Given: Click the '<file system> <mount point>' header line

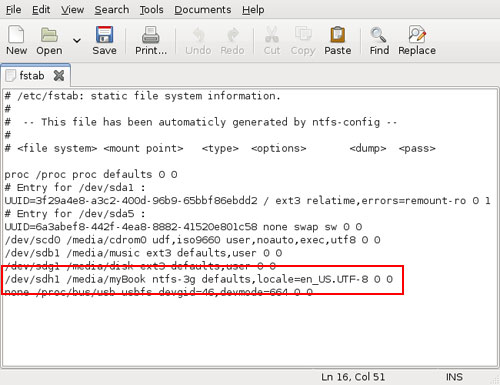Looking at the screenshot, I should 220,148.
